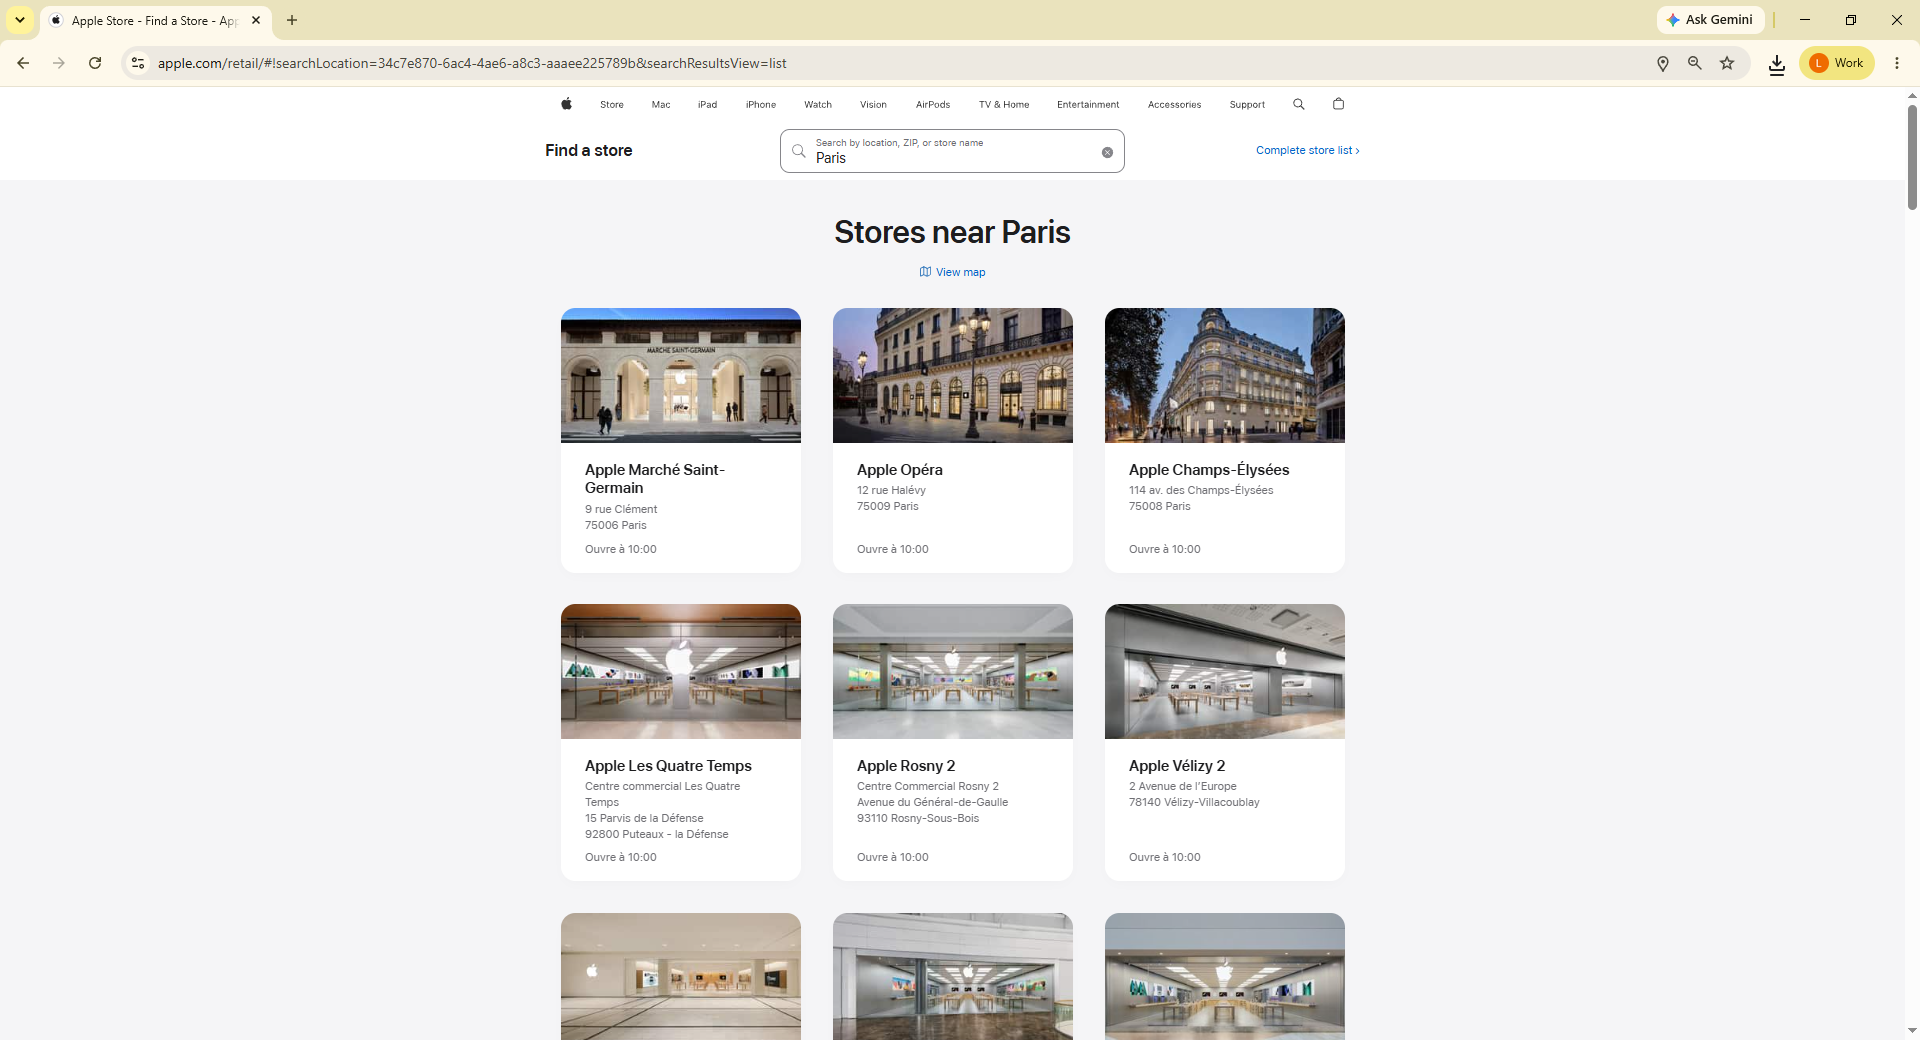1920x1040 pixels.
Task: Open site information icon in address bar
Action: 138,63
